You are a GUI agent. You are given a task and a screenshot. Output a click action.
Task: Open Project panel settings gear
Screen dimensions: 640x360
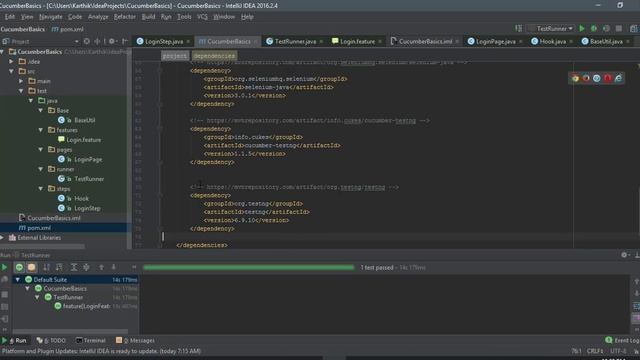111,41
